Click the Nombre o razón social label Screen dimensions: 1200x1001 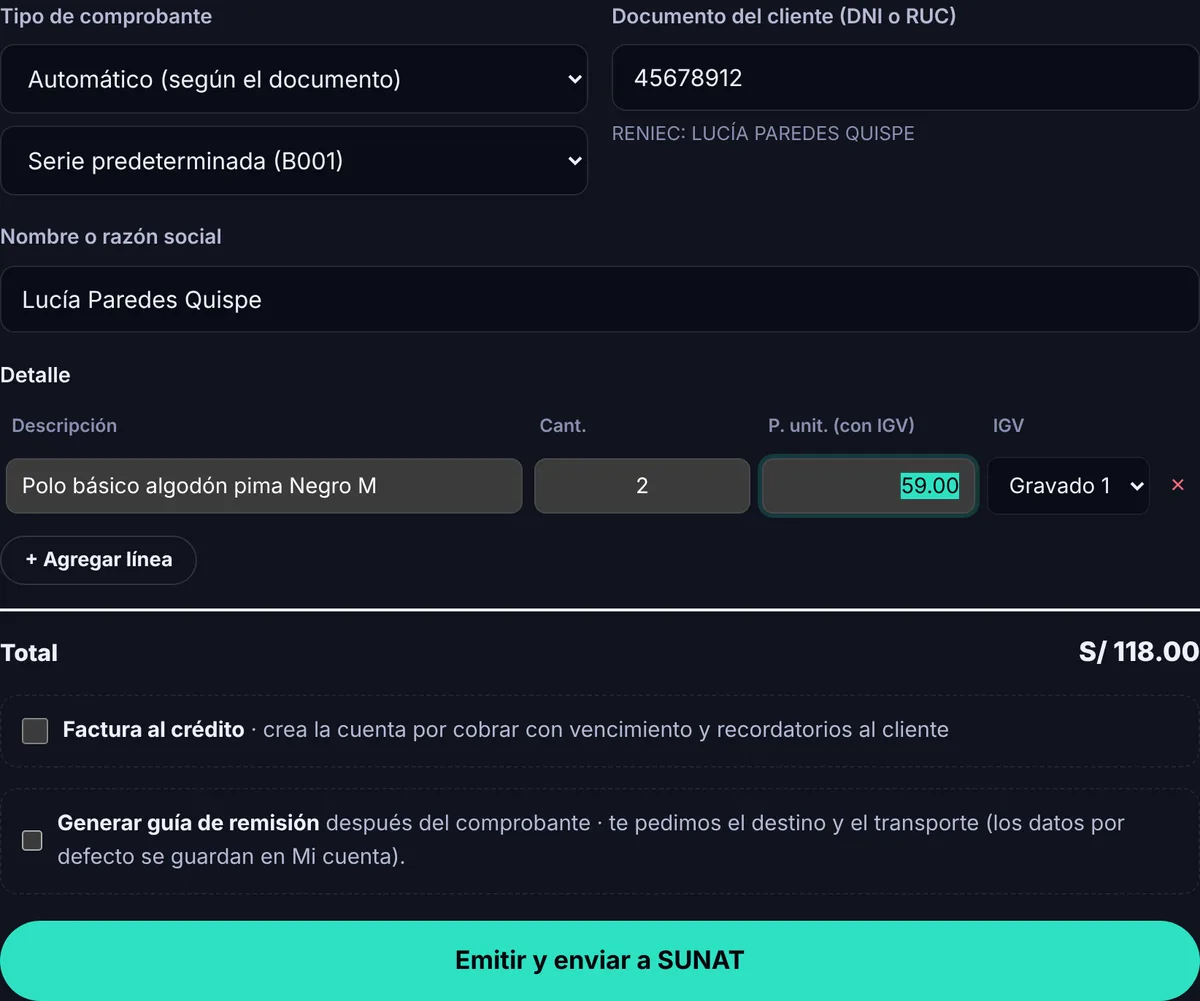pyautogui.click(x=111, y=237)
